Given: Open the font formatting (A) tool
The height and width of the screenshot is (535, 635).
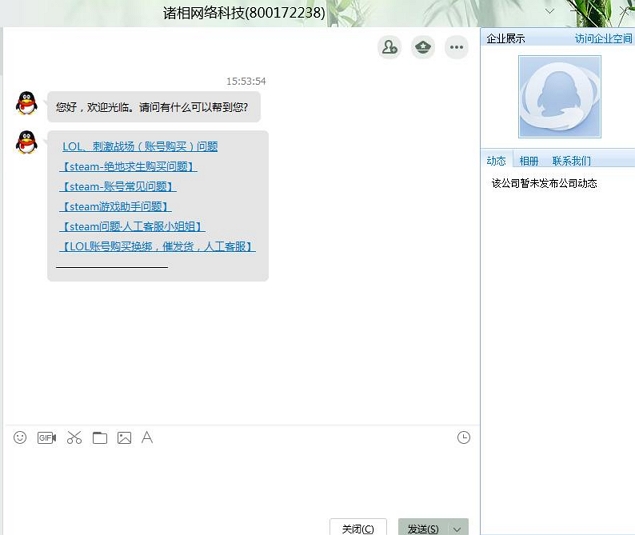Looking at the screenshot, I should click(x=147, y=437).
